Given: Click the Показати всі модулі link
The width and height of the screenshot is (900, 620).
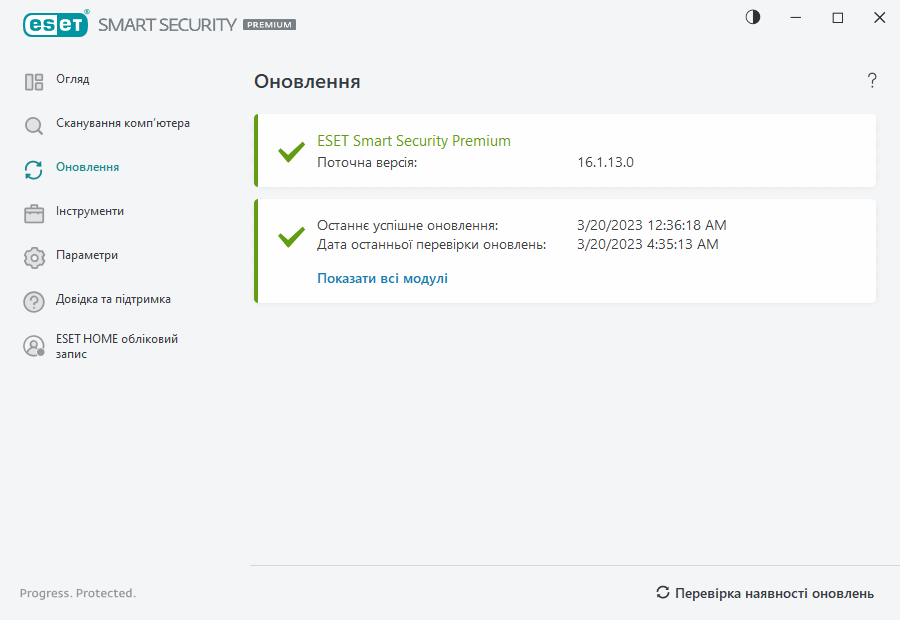Looking at the screenshot, I should (x=382, y=278).
